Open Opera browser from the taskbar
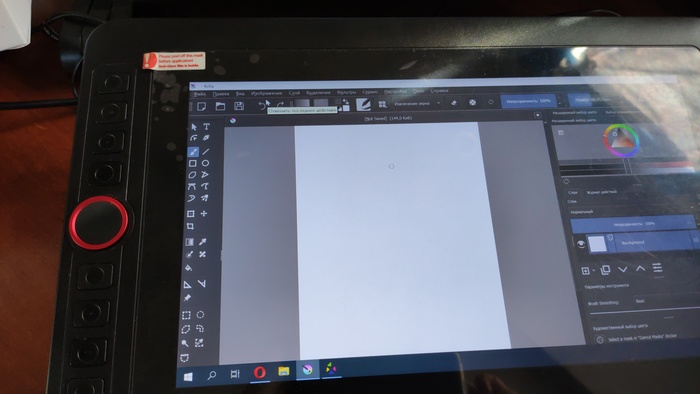The width and height of the screenshot is (700, 394). 259,372
